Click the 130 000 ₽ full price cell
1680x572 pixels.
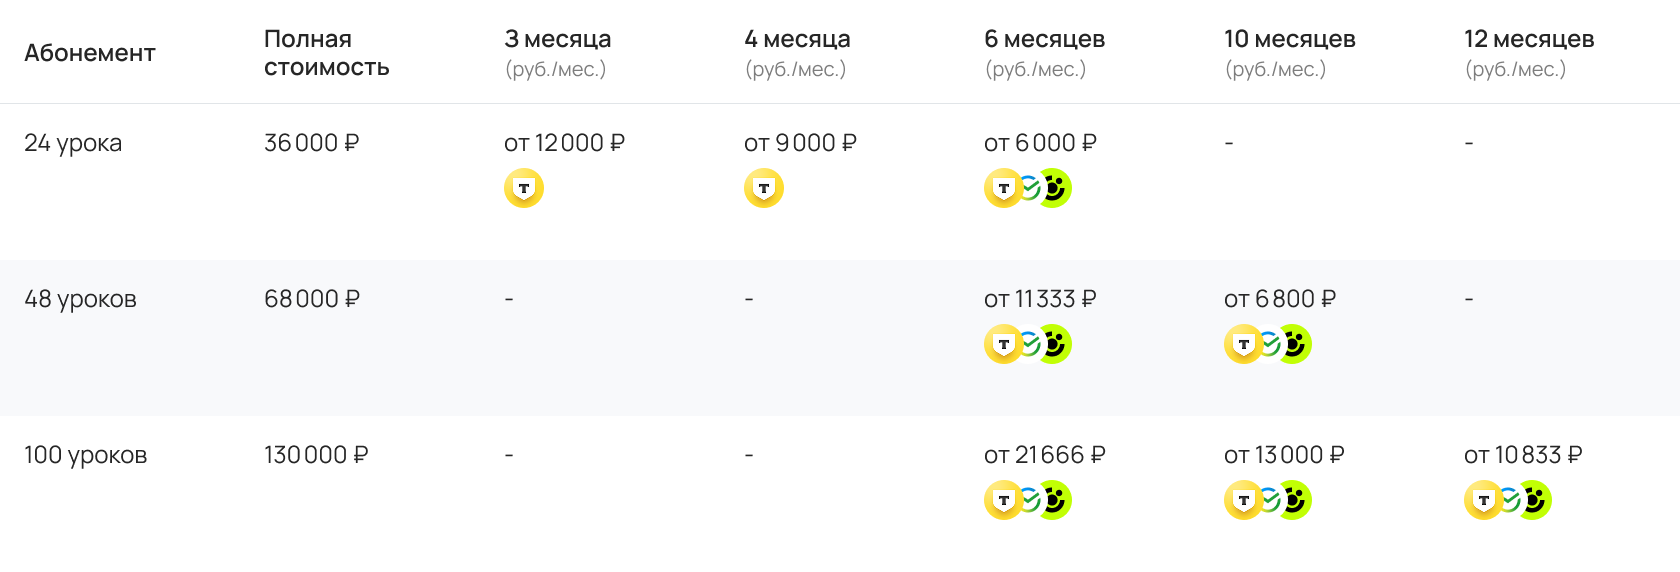(x=316, y=455)
